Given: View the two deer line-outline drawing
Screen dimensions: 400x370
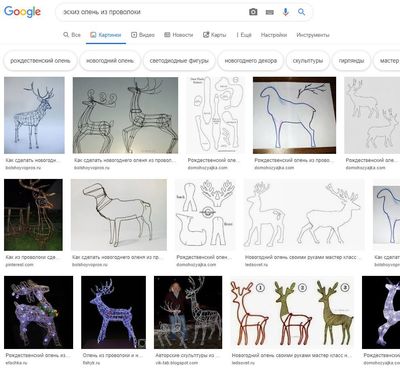Looking at the screenshot, I should pyautogui.click(x=304, y=215).
